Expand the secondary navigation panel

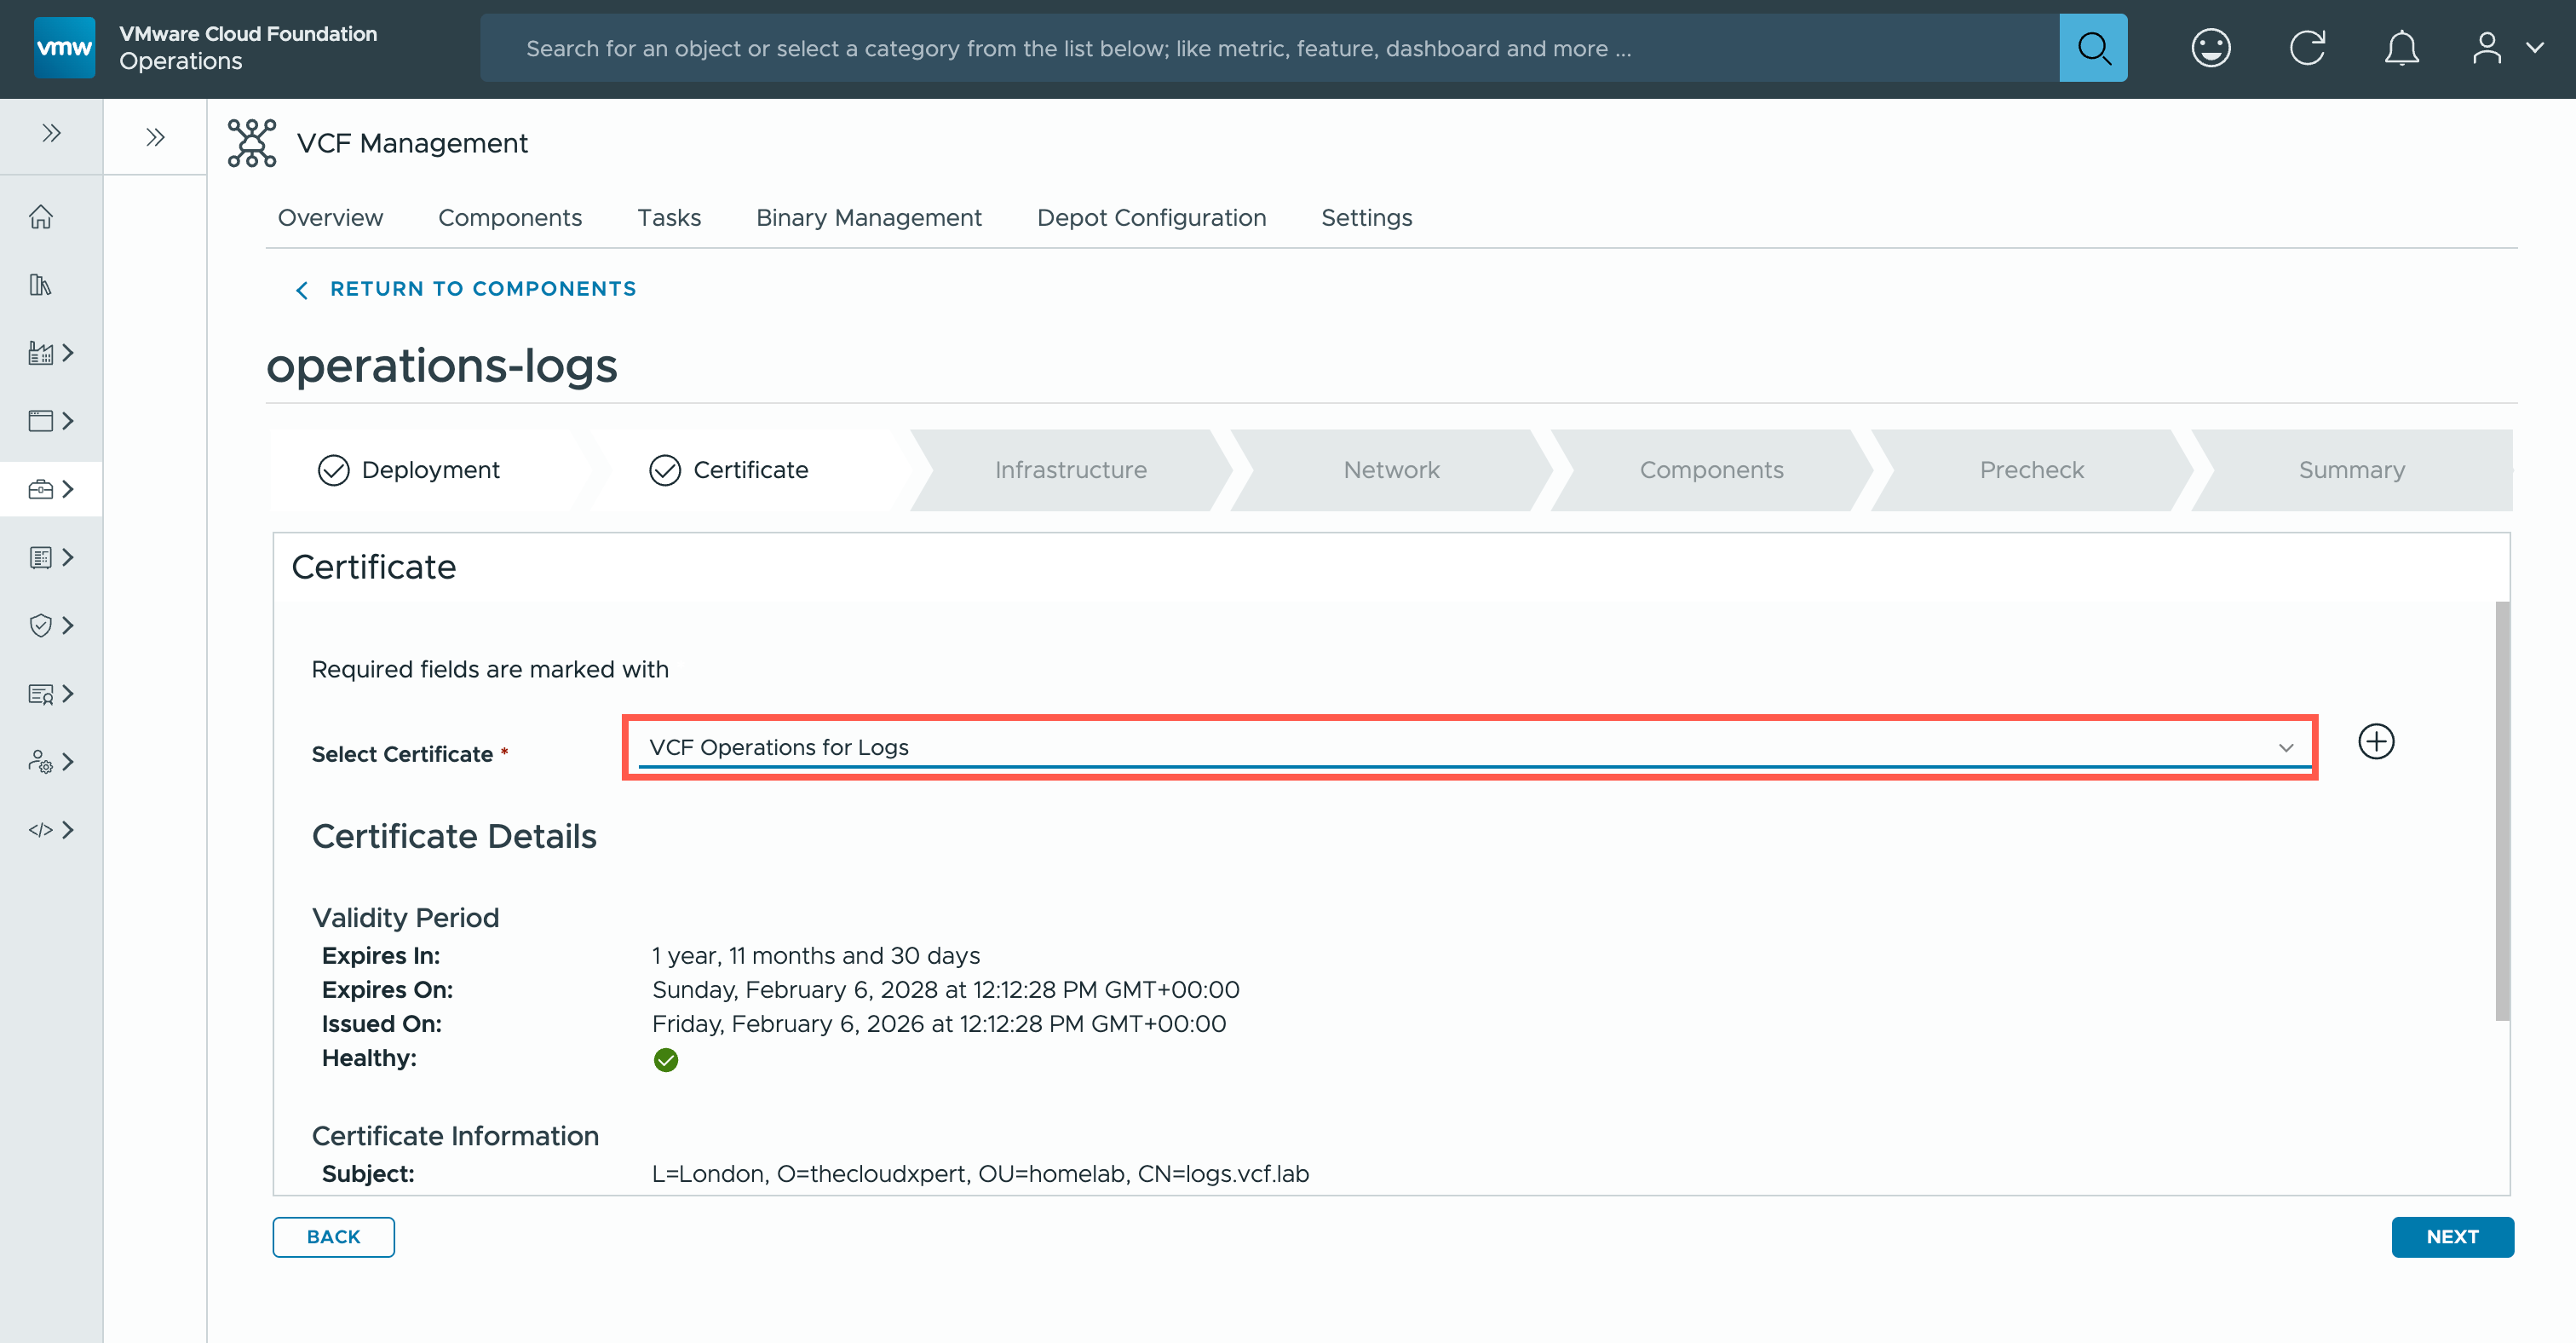click(155, 137)
